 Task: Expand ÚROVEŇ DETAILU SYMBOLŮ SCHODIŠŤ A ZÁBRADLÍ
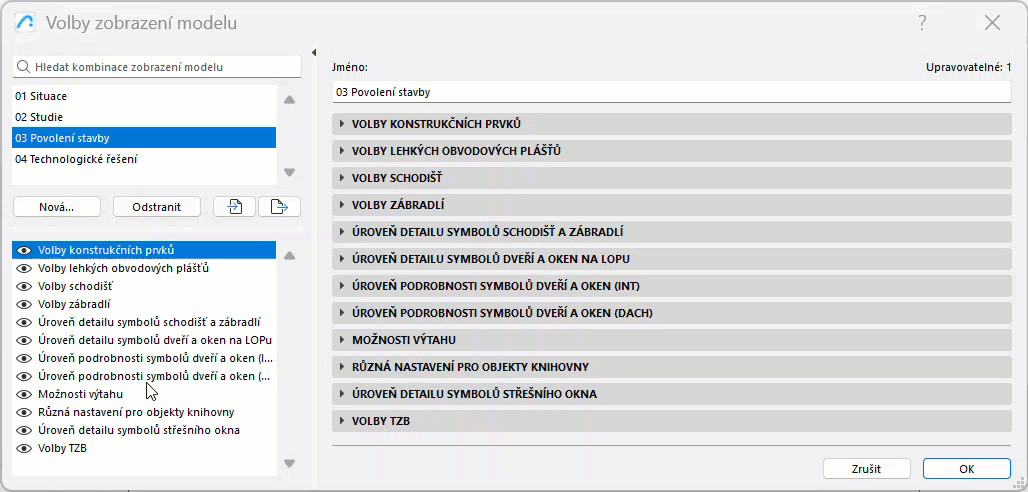pos(672,232)
